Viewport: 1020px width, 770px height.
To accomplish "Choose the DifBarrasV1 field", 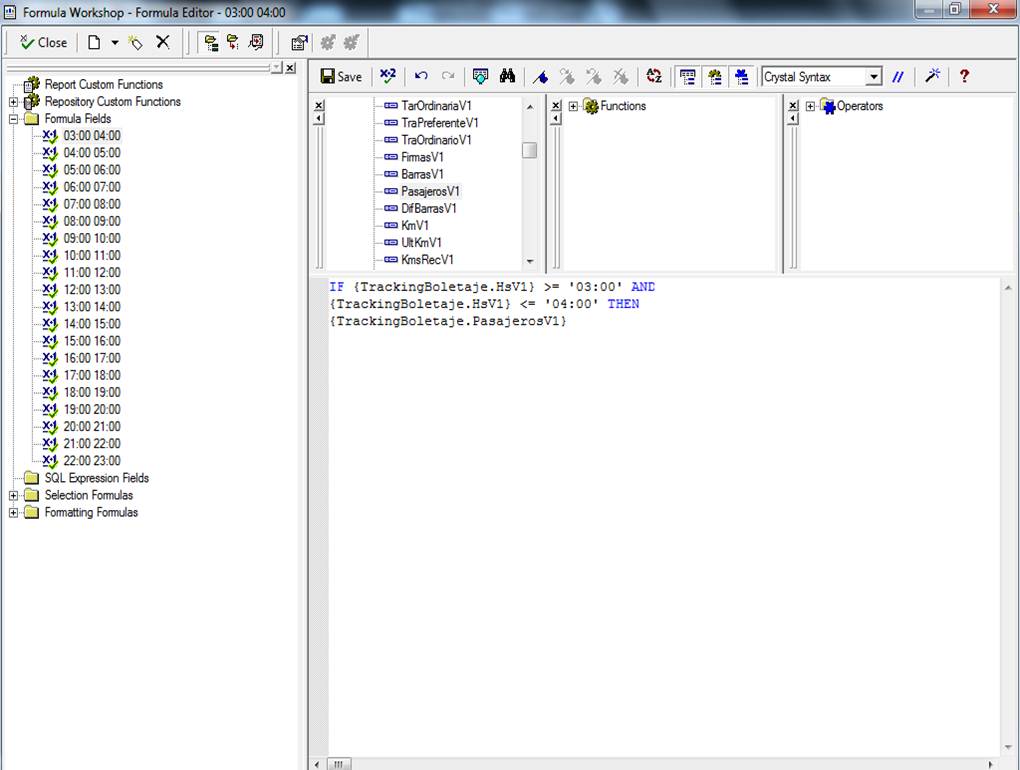I will click(429, 209).
